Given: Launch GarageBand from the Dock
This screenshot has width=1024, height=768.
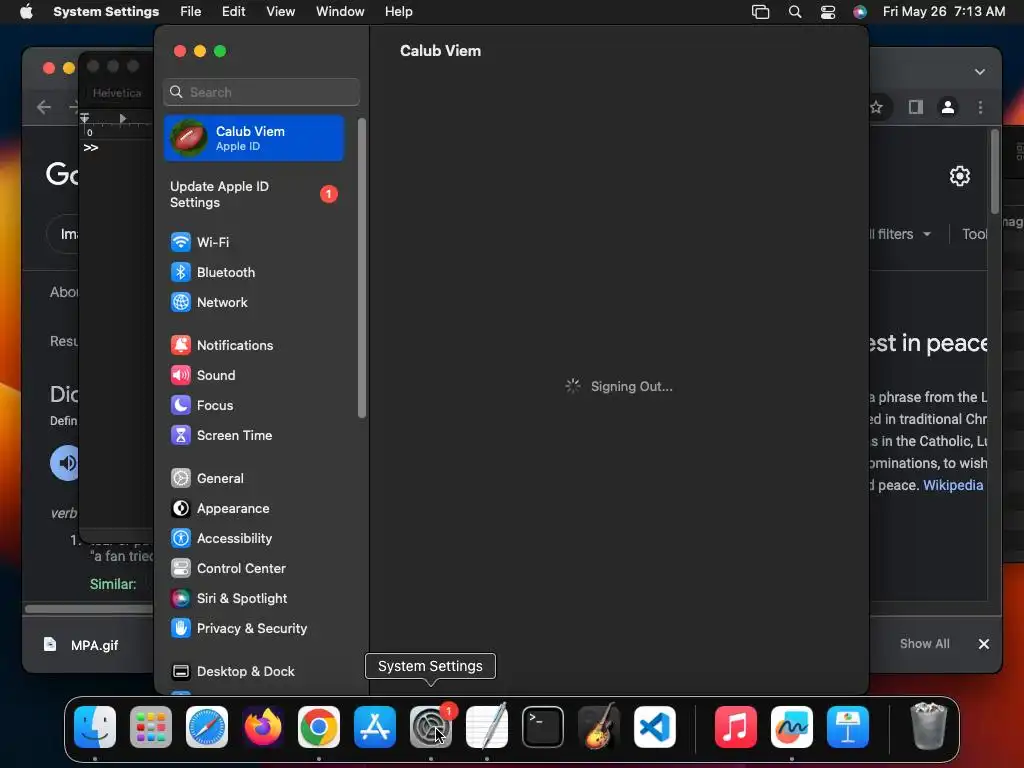Looking at the screenshot, I should [599, 727].
